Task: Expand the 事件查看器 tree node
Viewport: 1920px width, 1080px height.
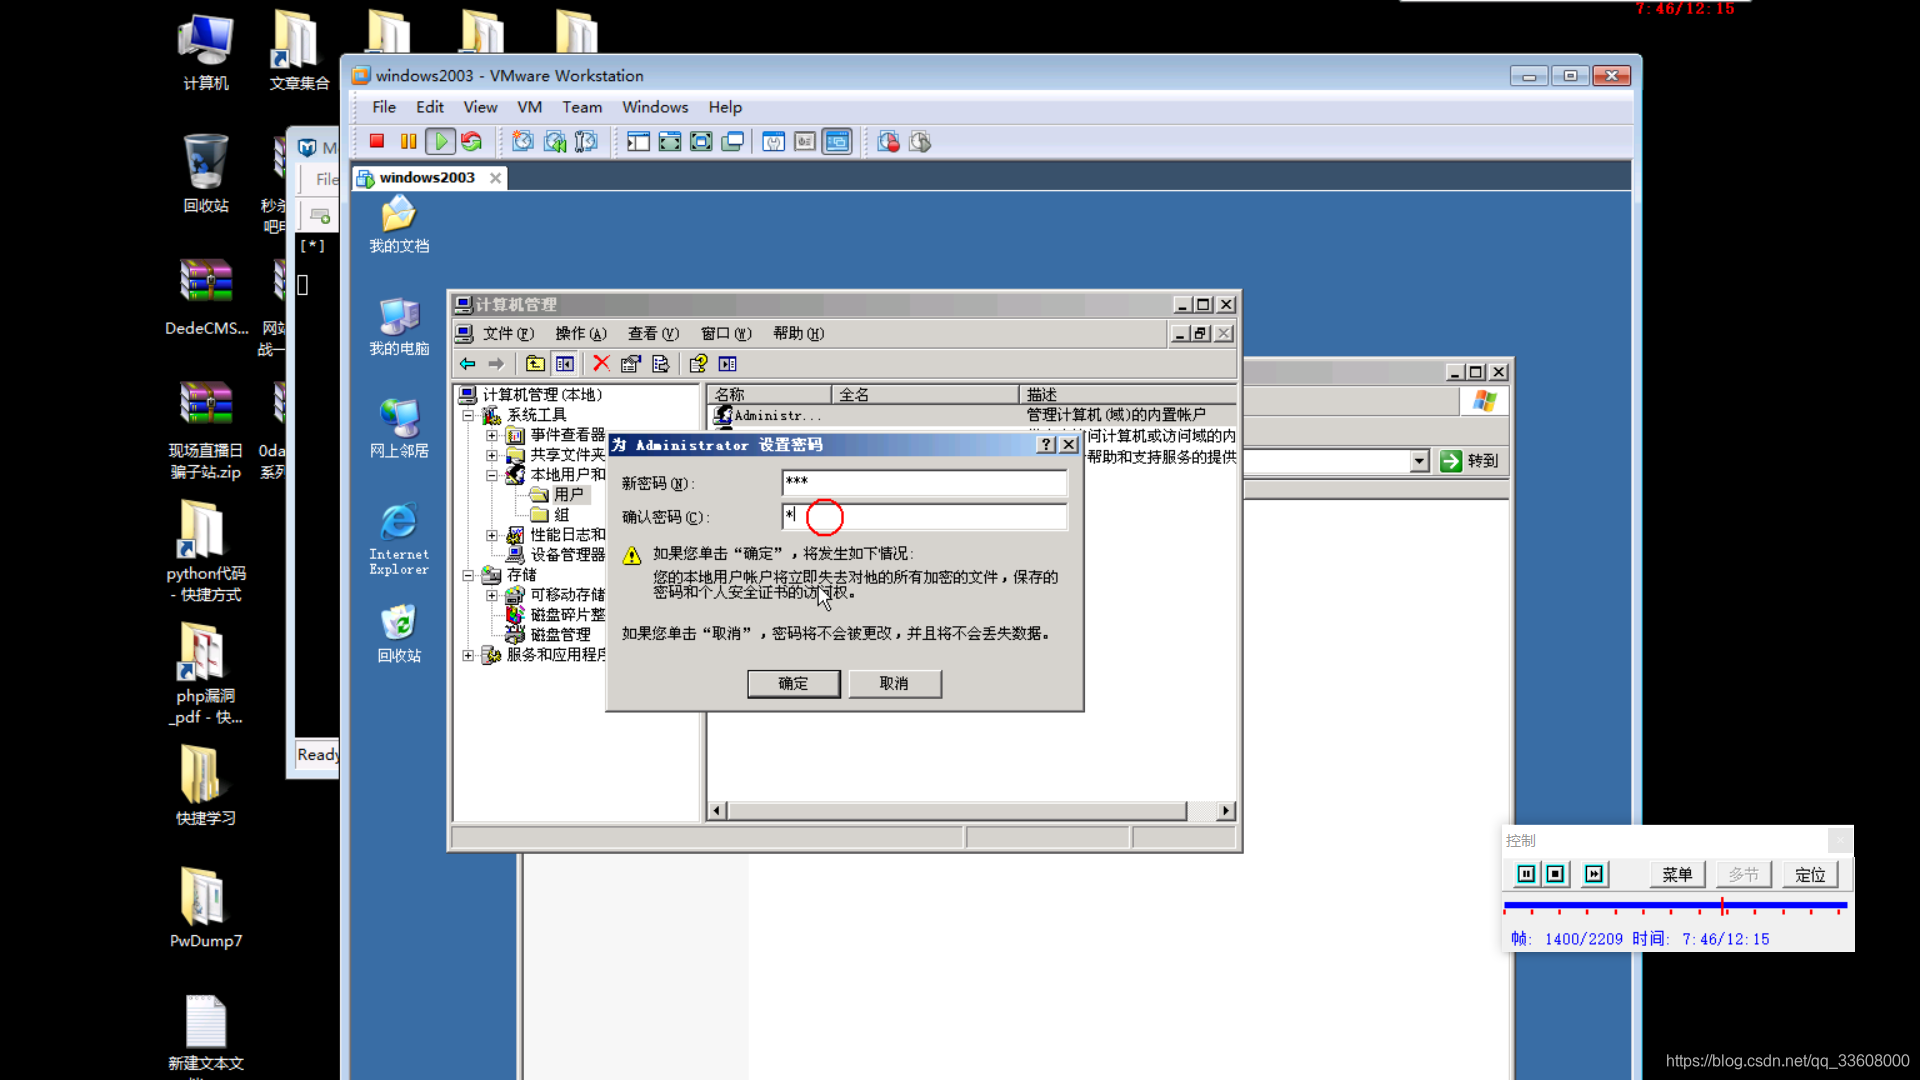Action: coord(491,435)
